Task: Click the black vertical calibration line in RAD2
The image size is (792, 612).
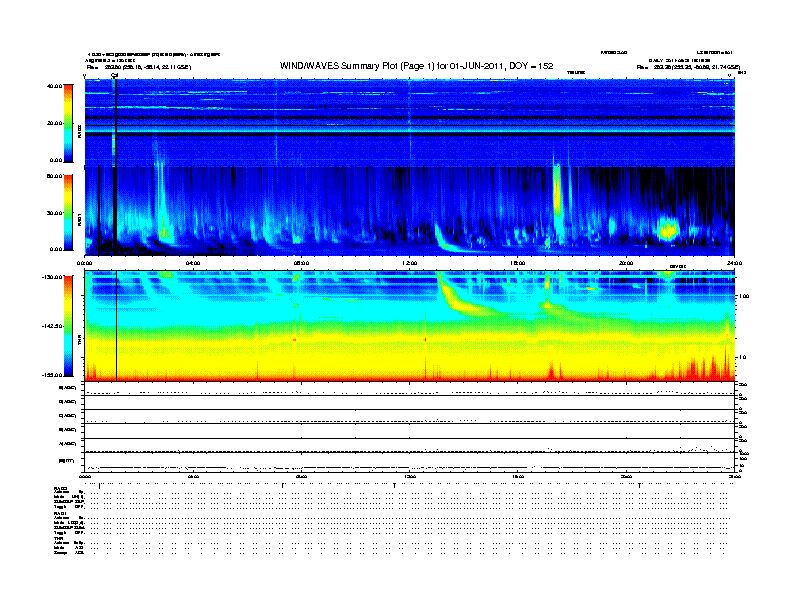Action: coord(116,123)
